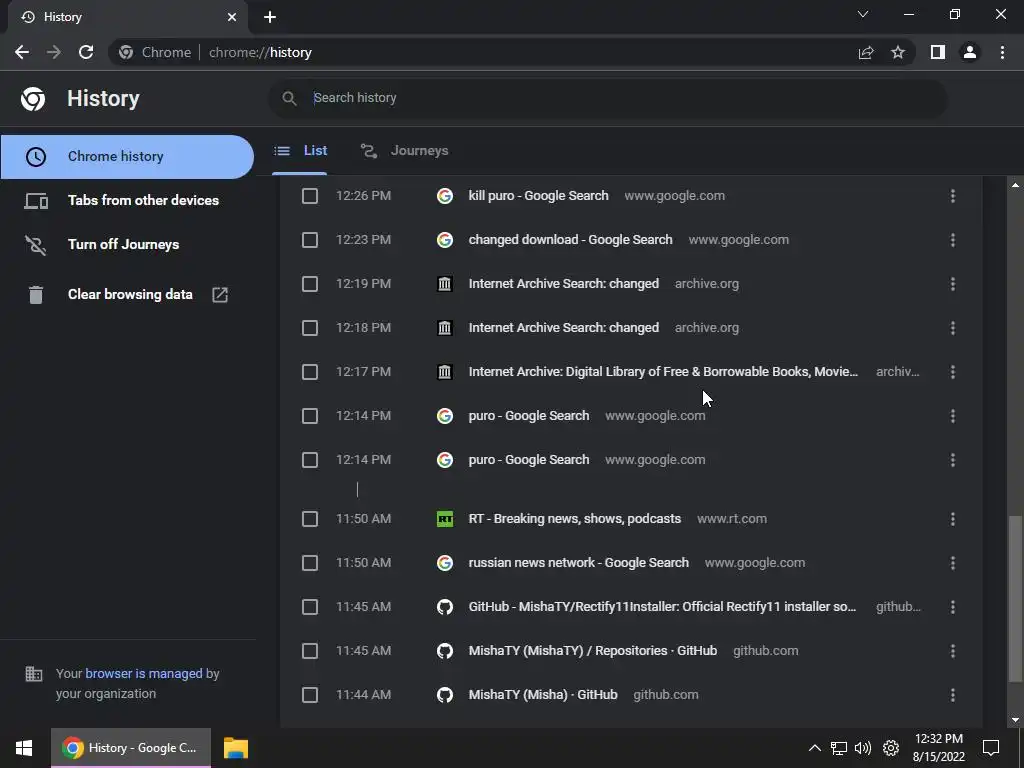The width and height of the screenshot is (1024, 768).
Task: Click the Chrome logo beside History title
Action: 33,99
